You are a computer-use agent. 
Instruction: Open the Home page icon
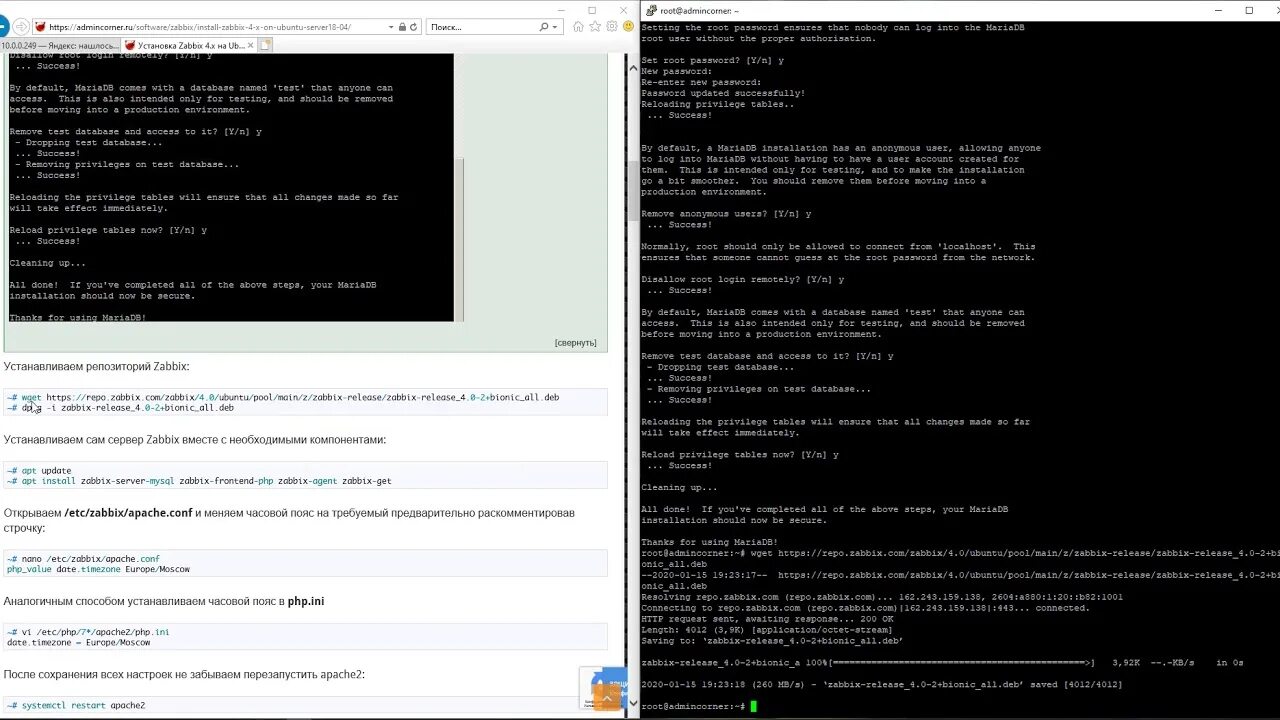(x=578, y=27)
